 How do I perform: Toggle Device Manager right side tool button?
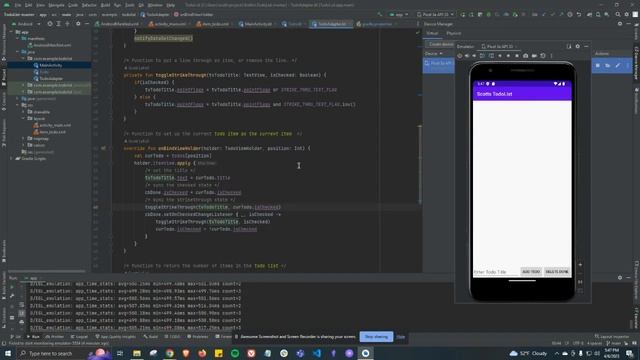click(636, 63)
